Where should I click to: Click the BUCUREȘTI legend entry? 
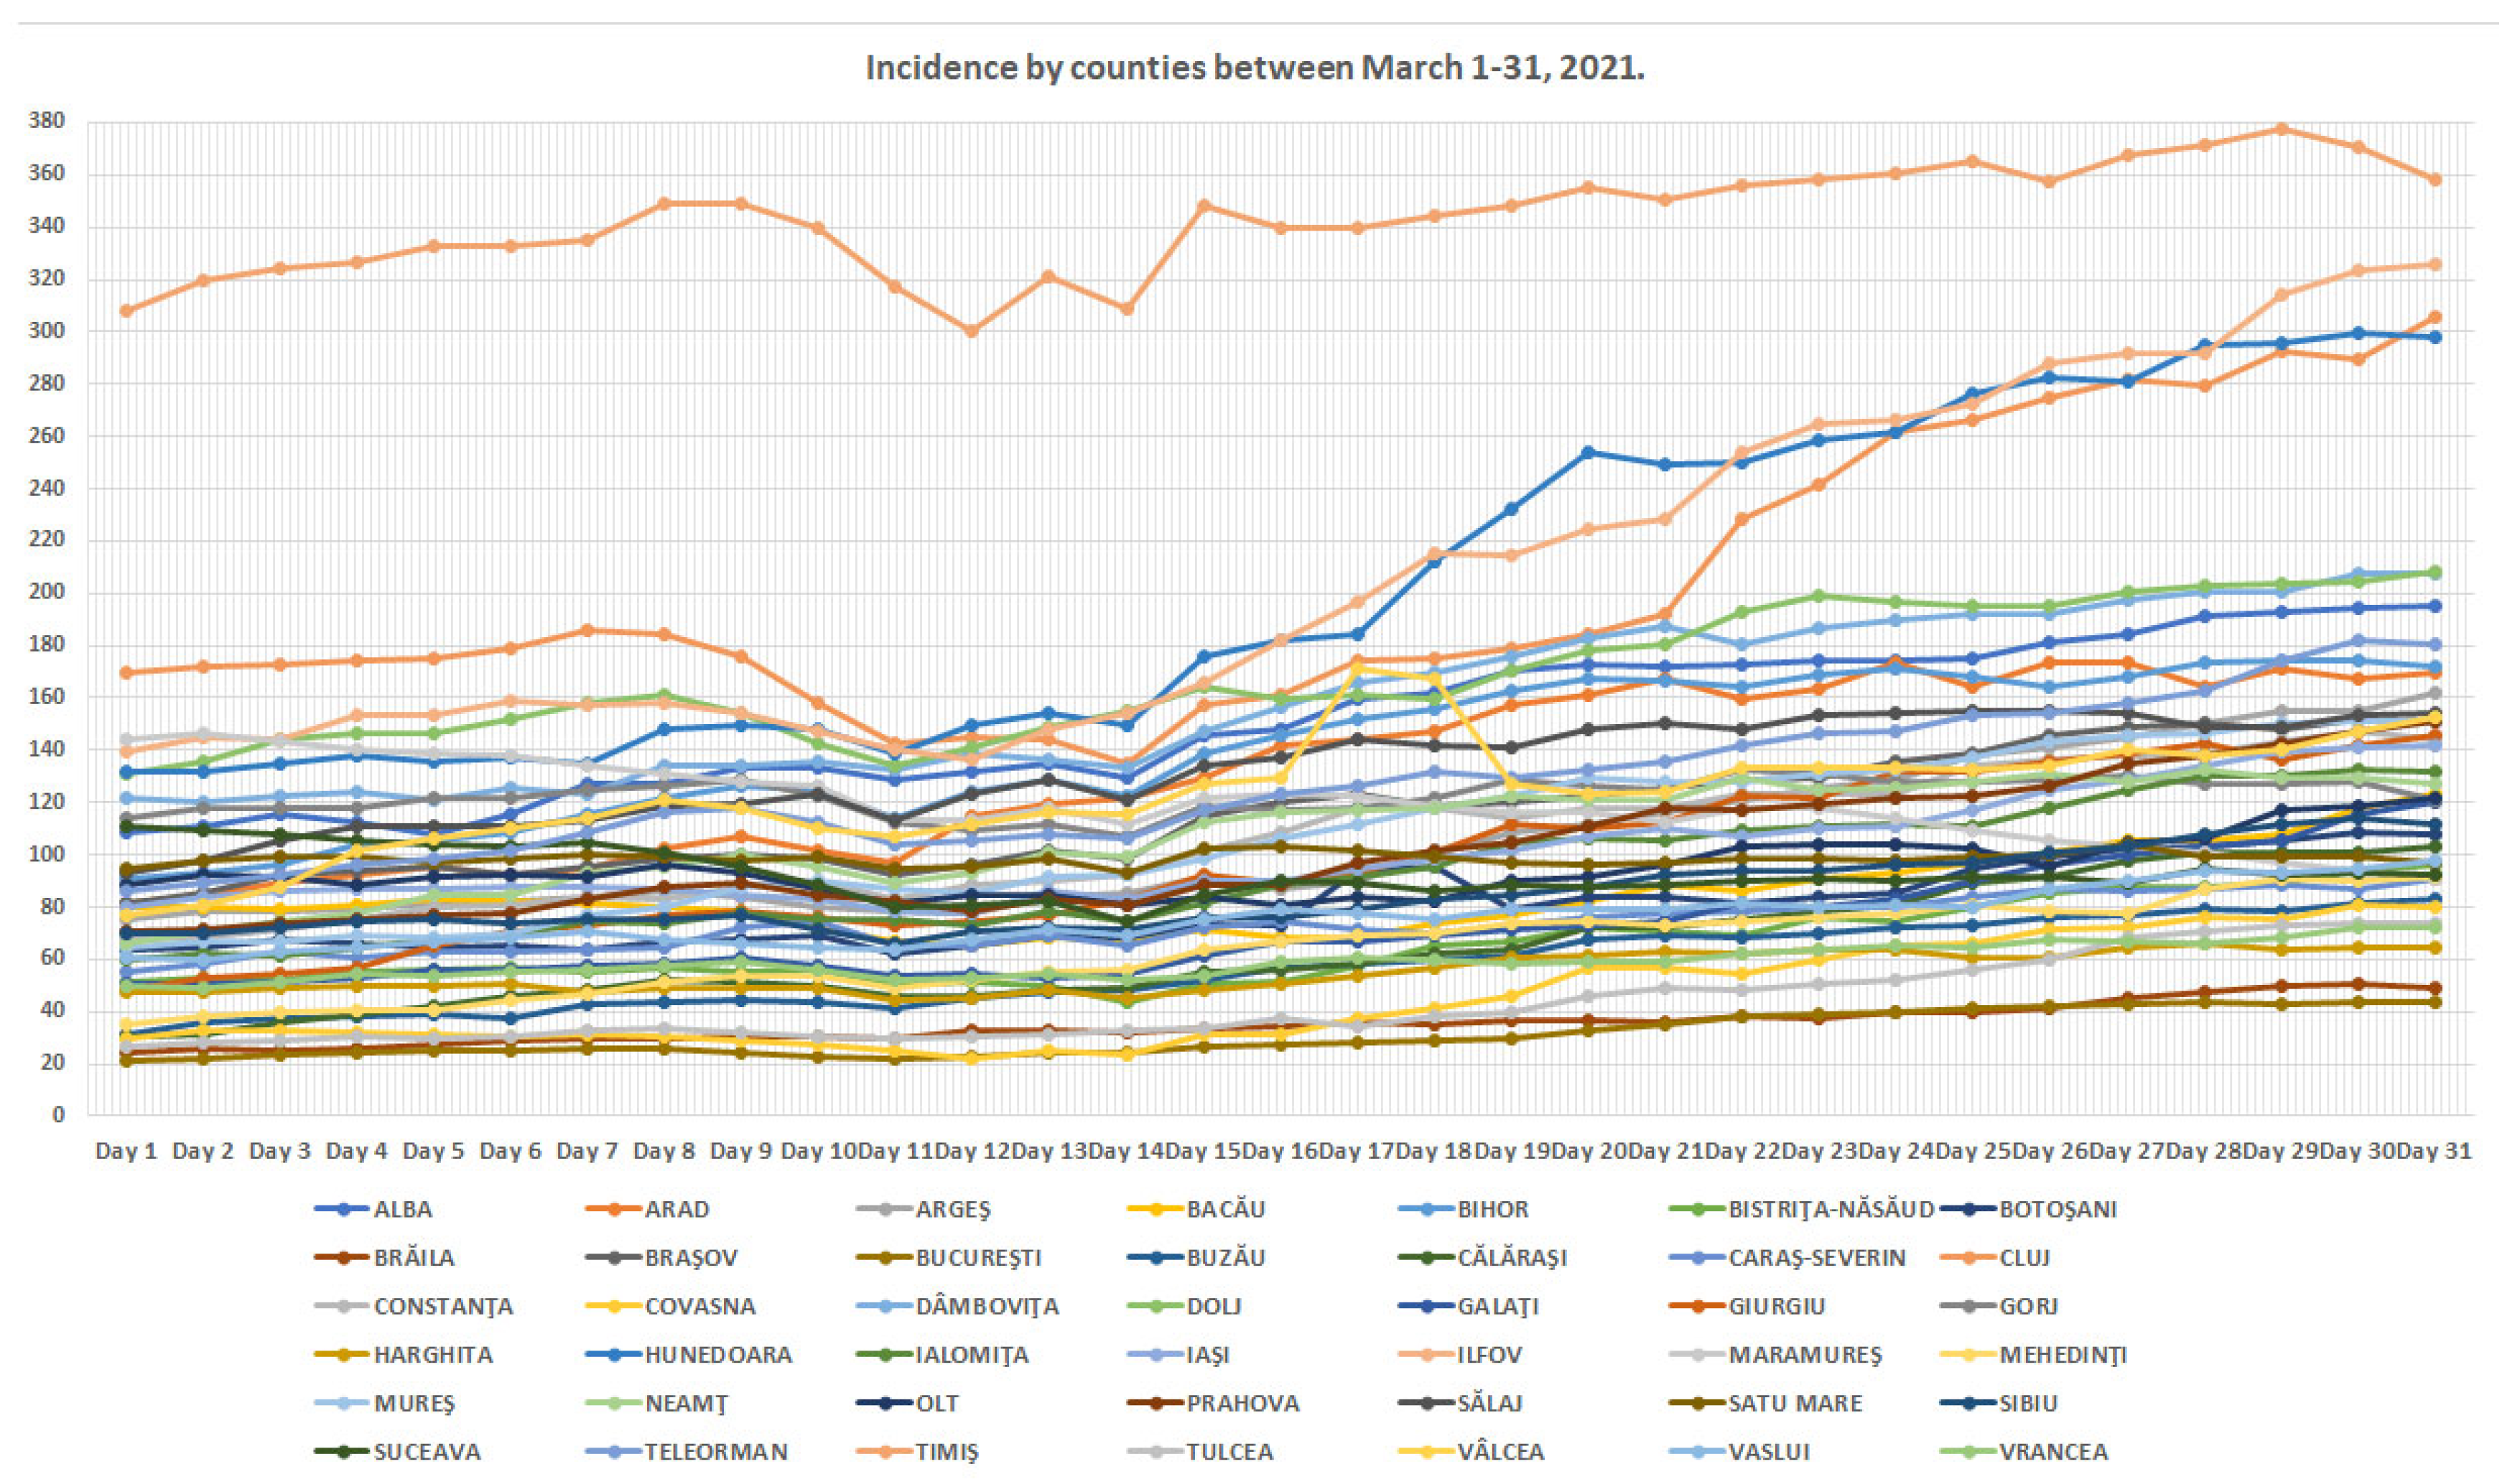coord(978,1258)
